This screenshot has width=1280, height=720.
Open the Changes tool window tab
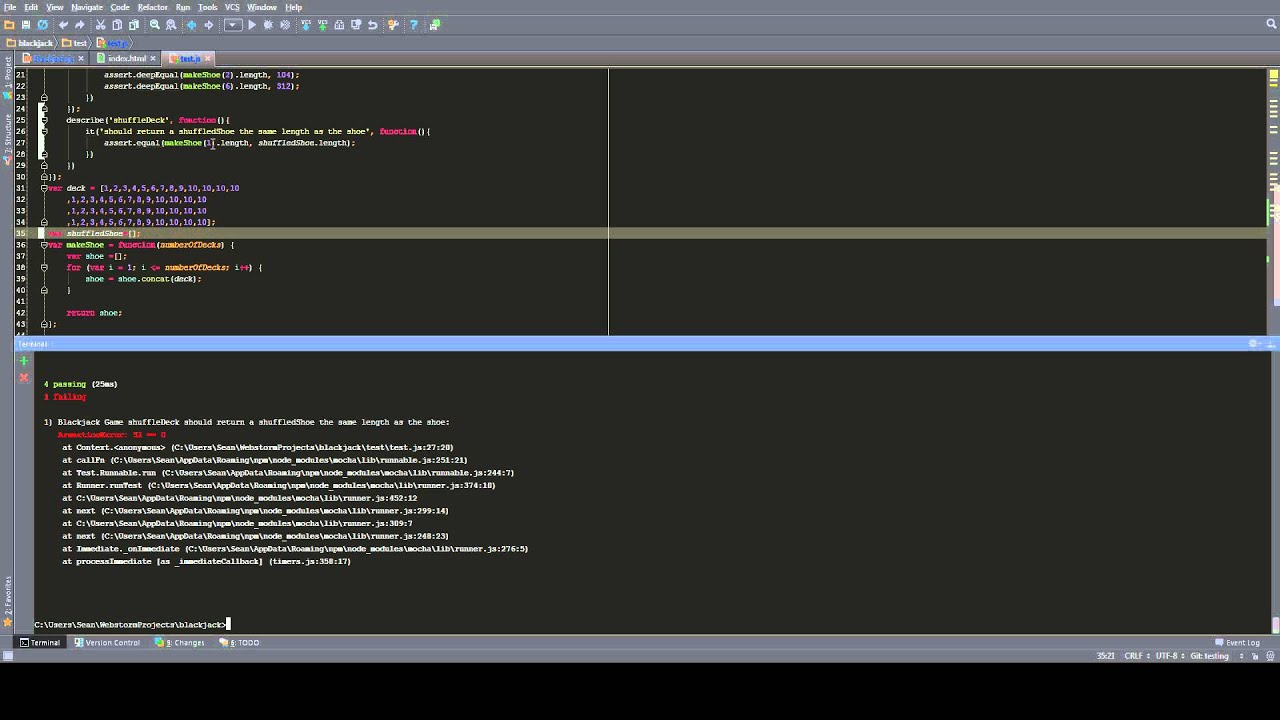point(180,643)
